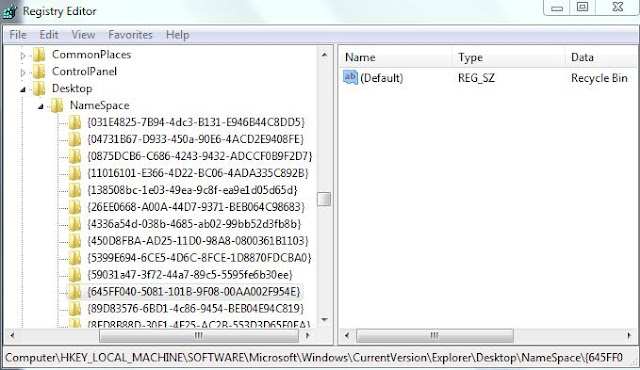Click the Type column header

click(x=509, y=58)
